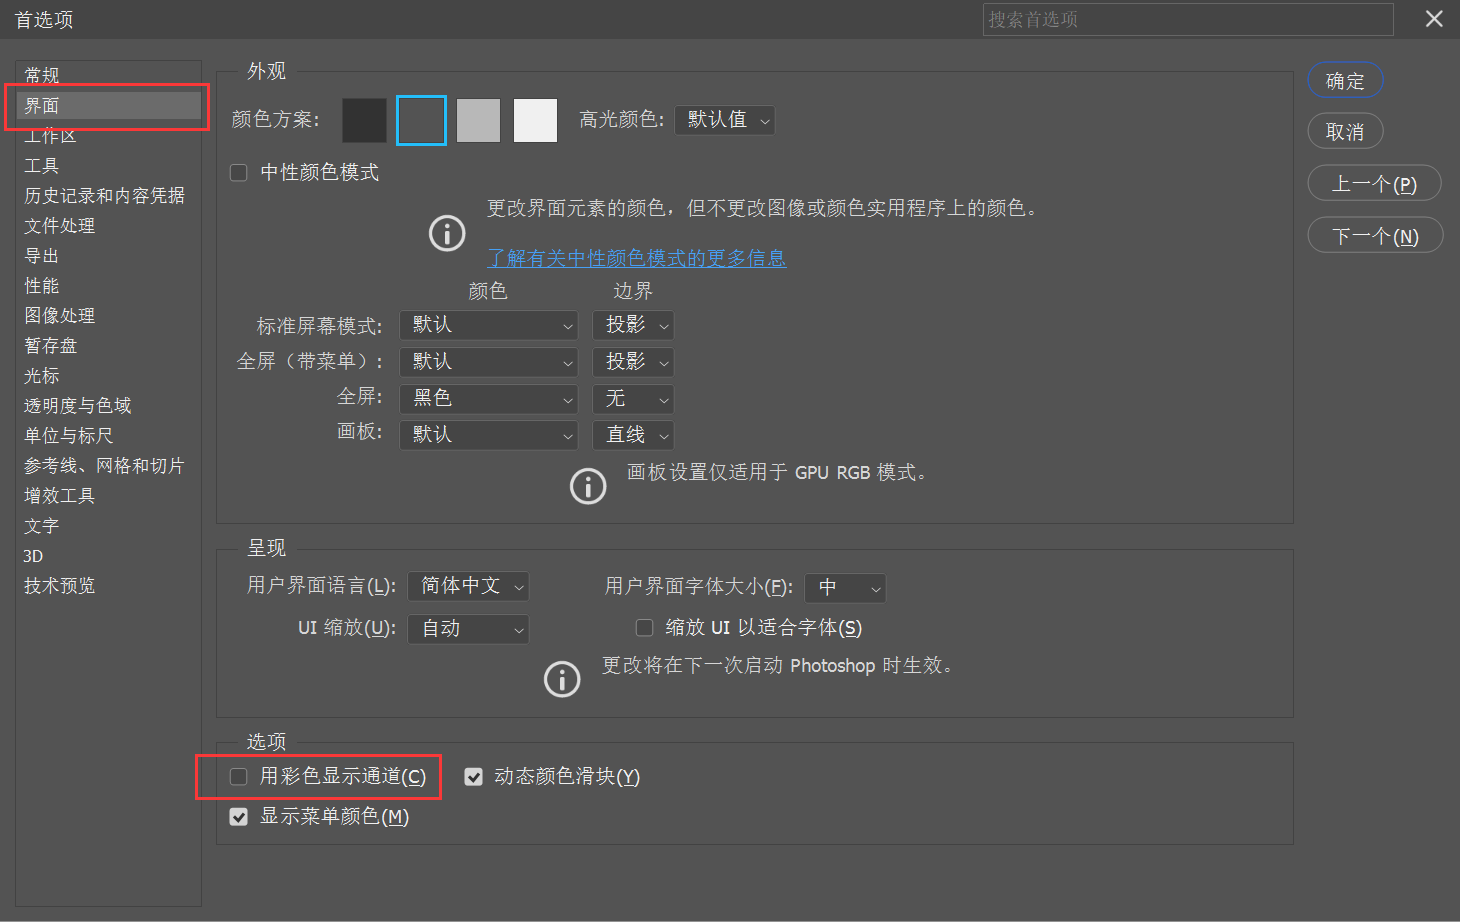Viewport: 1460px width, 922px height.
Task: Uncheck the 显示菜单颜色 checkbox
Action: pos(239,817)
